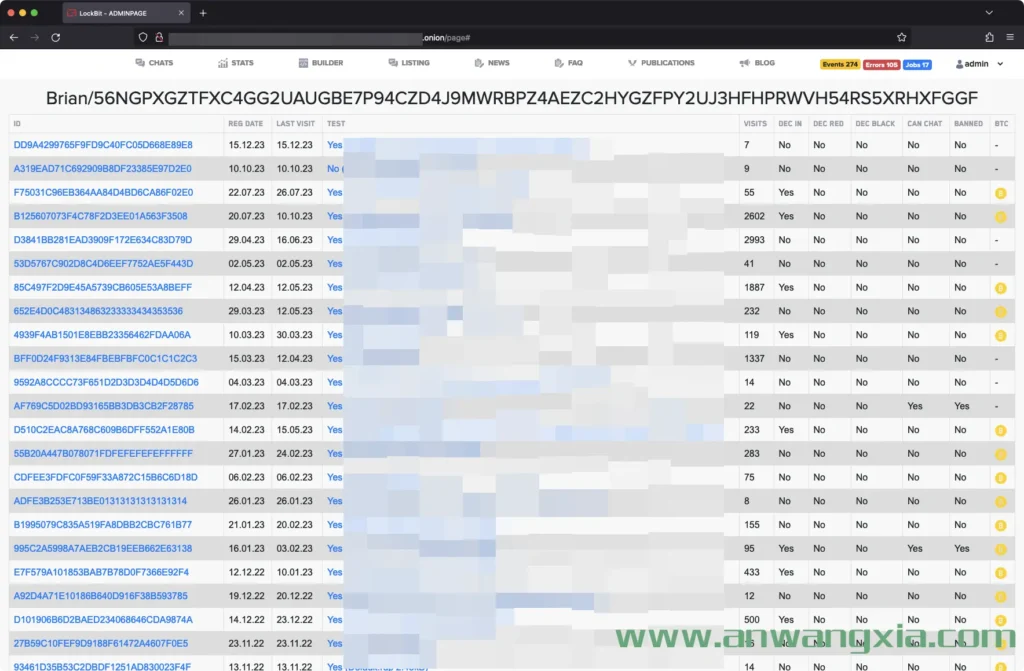The image size is (1024, 671).
Task: Click the VISITS column header
Action: pyautogui.click(x=755, y=123)
